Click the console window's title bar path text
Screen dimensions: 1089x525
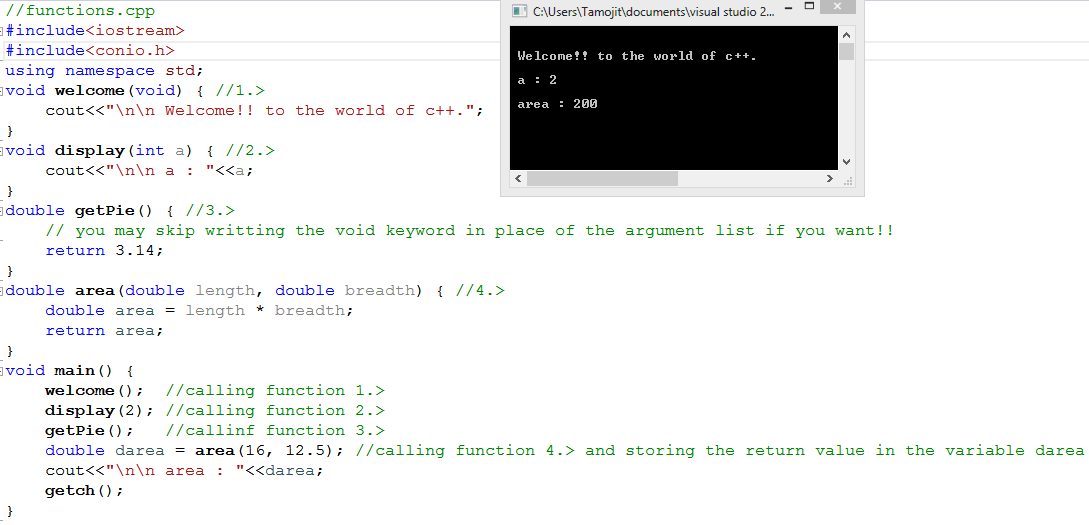click(x=653, y=11)
